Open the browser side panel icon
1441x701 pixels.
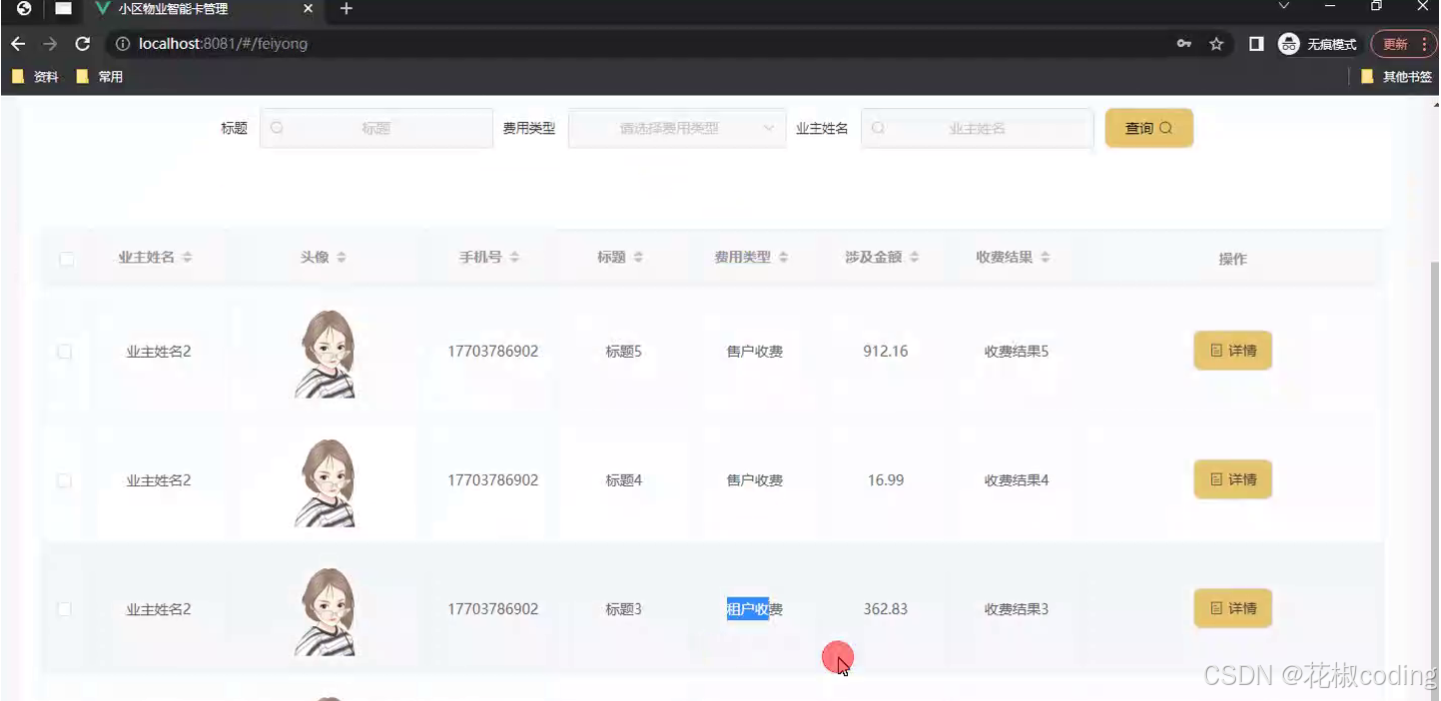coord(1256,44)
